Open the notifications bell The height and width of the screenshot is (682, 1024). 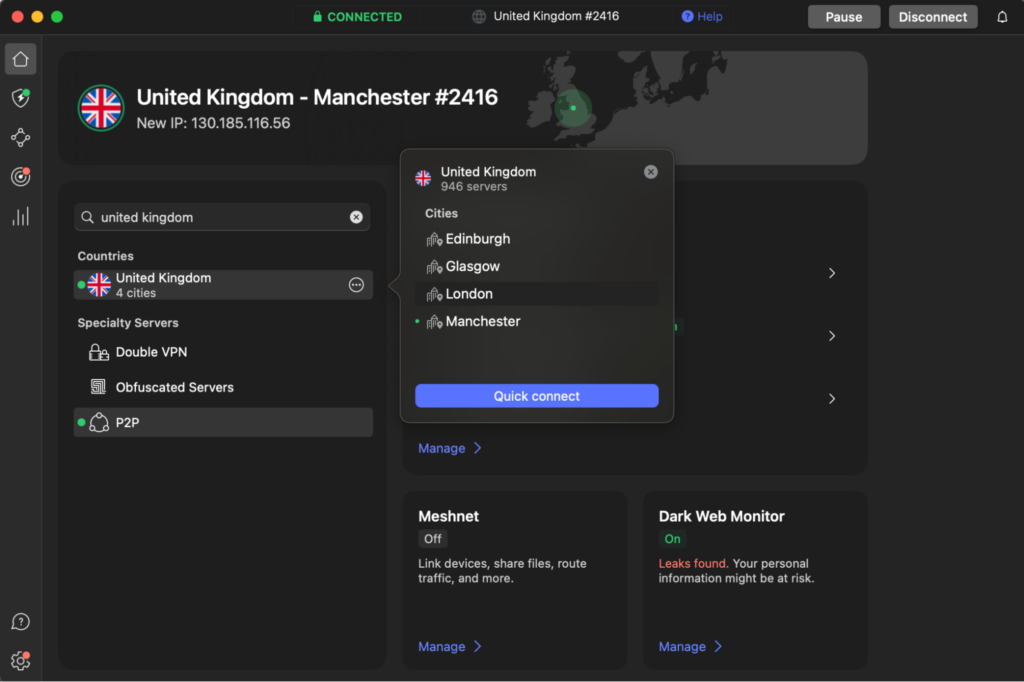(1002, 17)
